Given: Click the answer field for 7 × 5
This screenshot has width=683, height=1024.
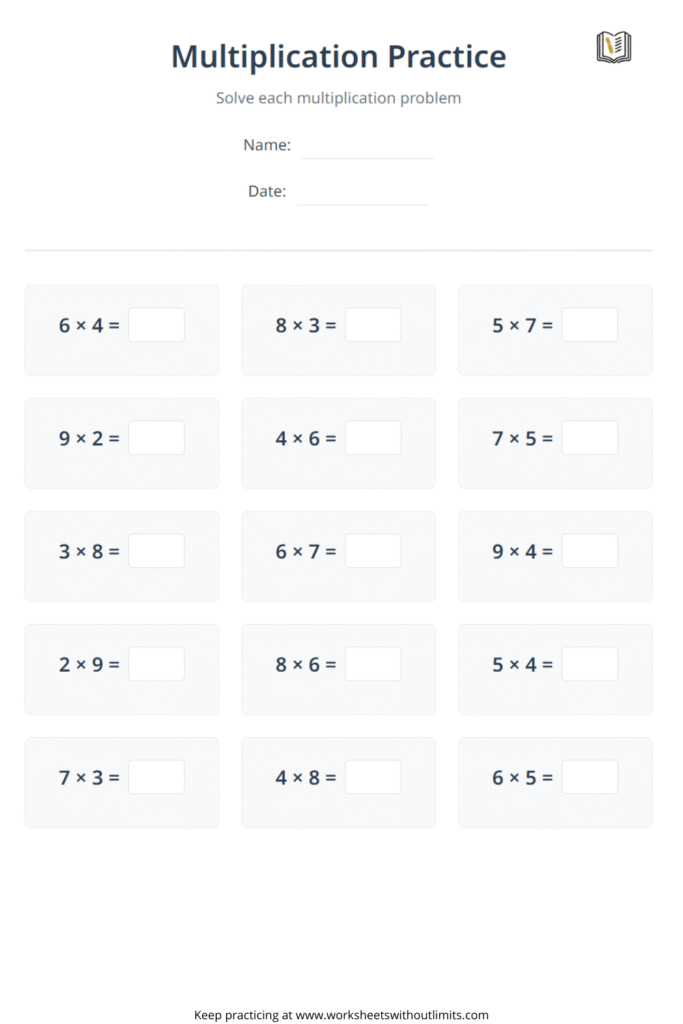Looking at the screenshot, I should coord(590,438).
